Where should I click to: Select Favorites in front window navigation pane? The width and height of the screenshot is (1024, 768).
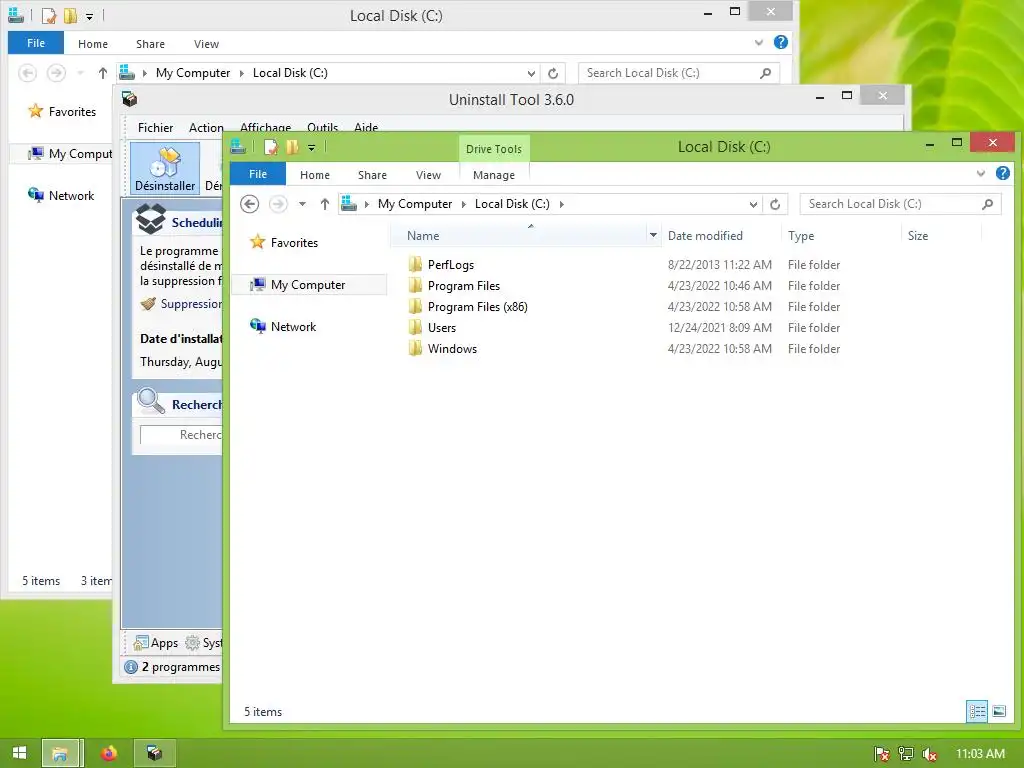[294, 243]
